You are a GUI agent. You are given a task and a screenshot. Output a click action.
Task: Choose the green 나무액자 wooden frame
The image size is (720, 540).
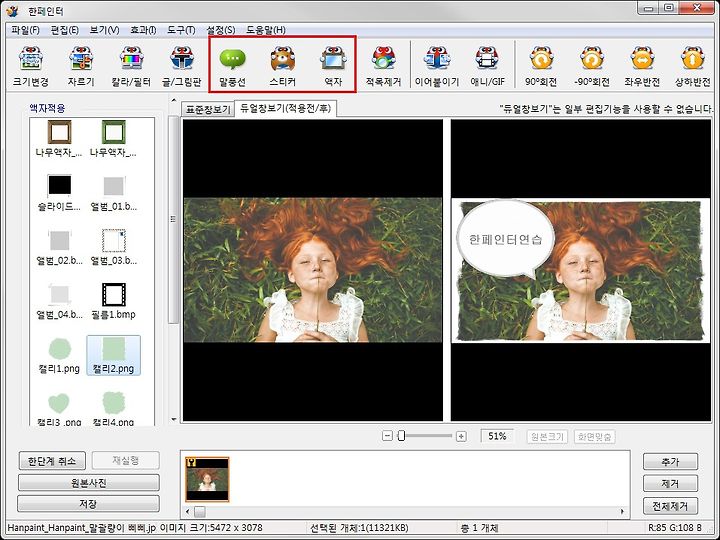tap(113, 138)
